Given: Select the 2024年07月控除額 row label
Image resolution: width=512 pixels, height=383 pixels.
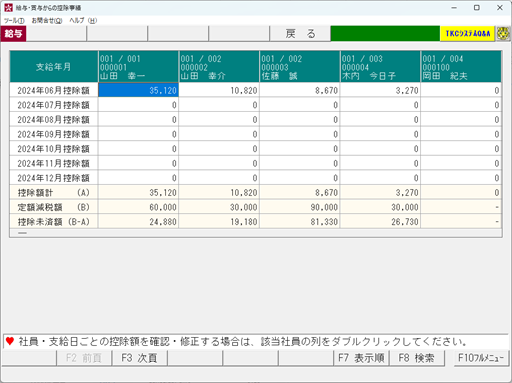Looking at the screenshot, I should tap(54, 105).
